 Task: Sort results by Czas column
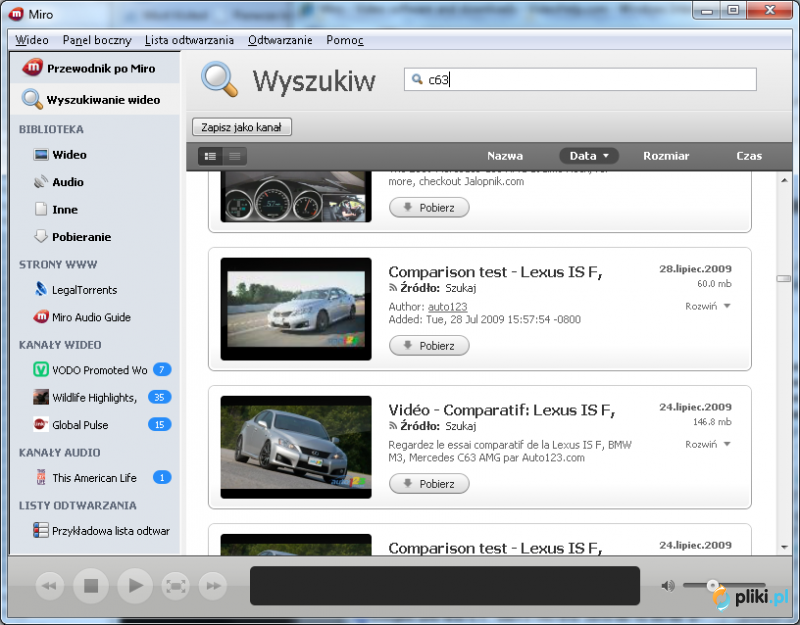click(x=748, y=156)
